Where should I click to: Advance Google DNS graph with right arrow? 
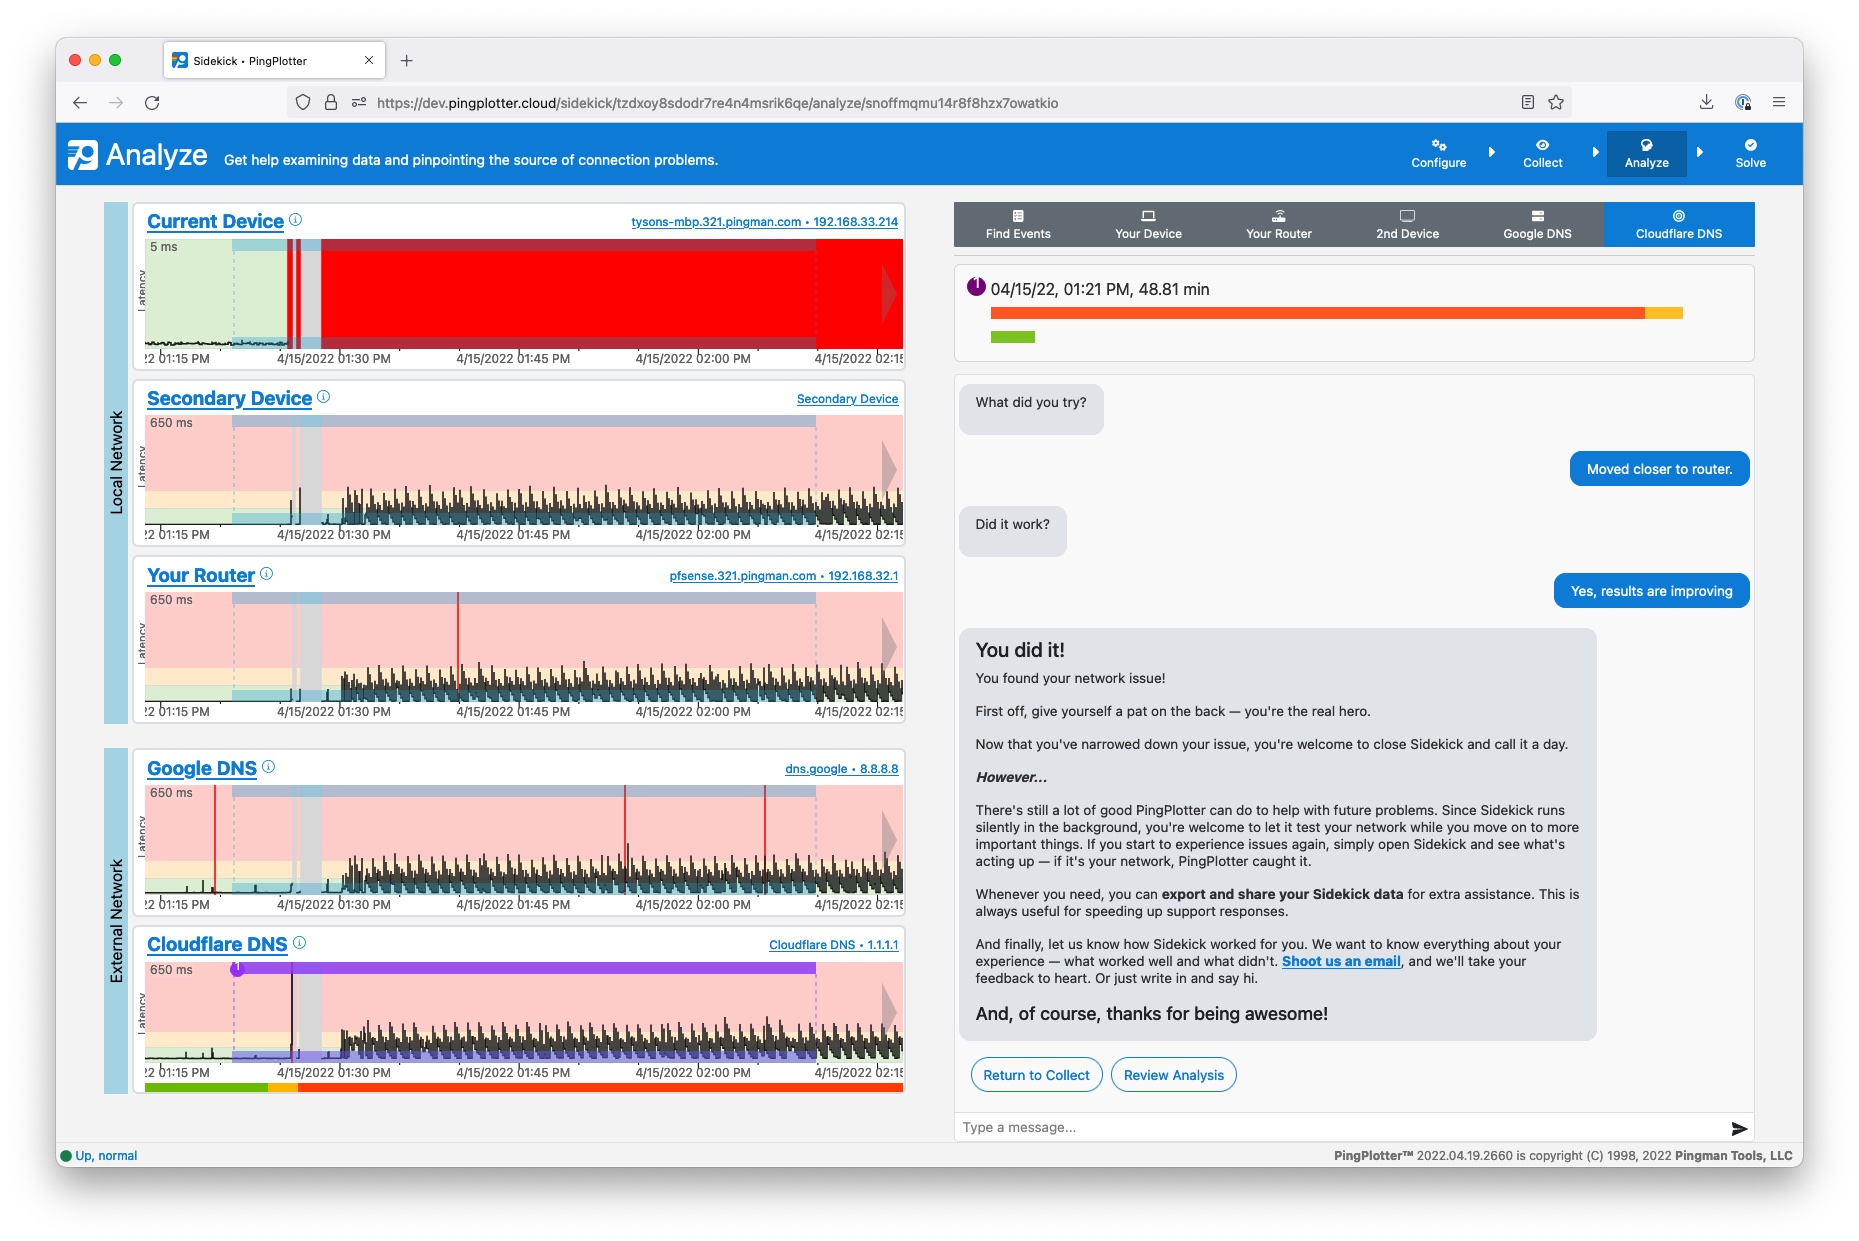coord(889,838)
